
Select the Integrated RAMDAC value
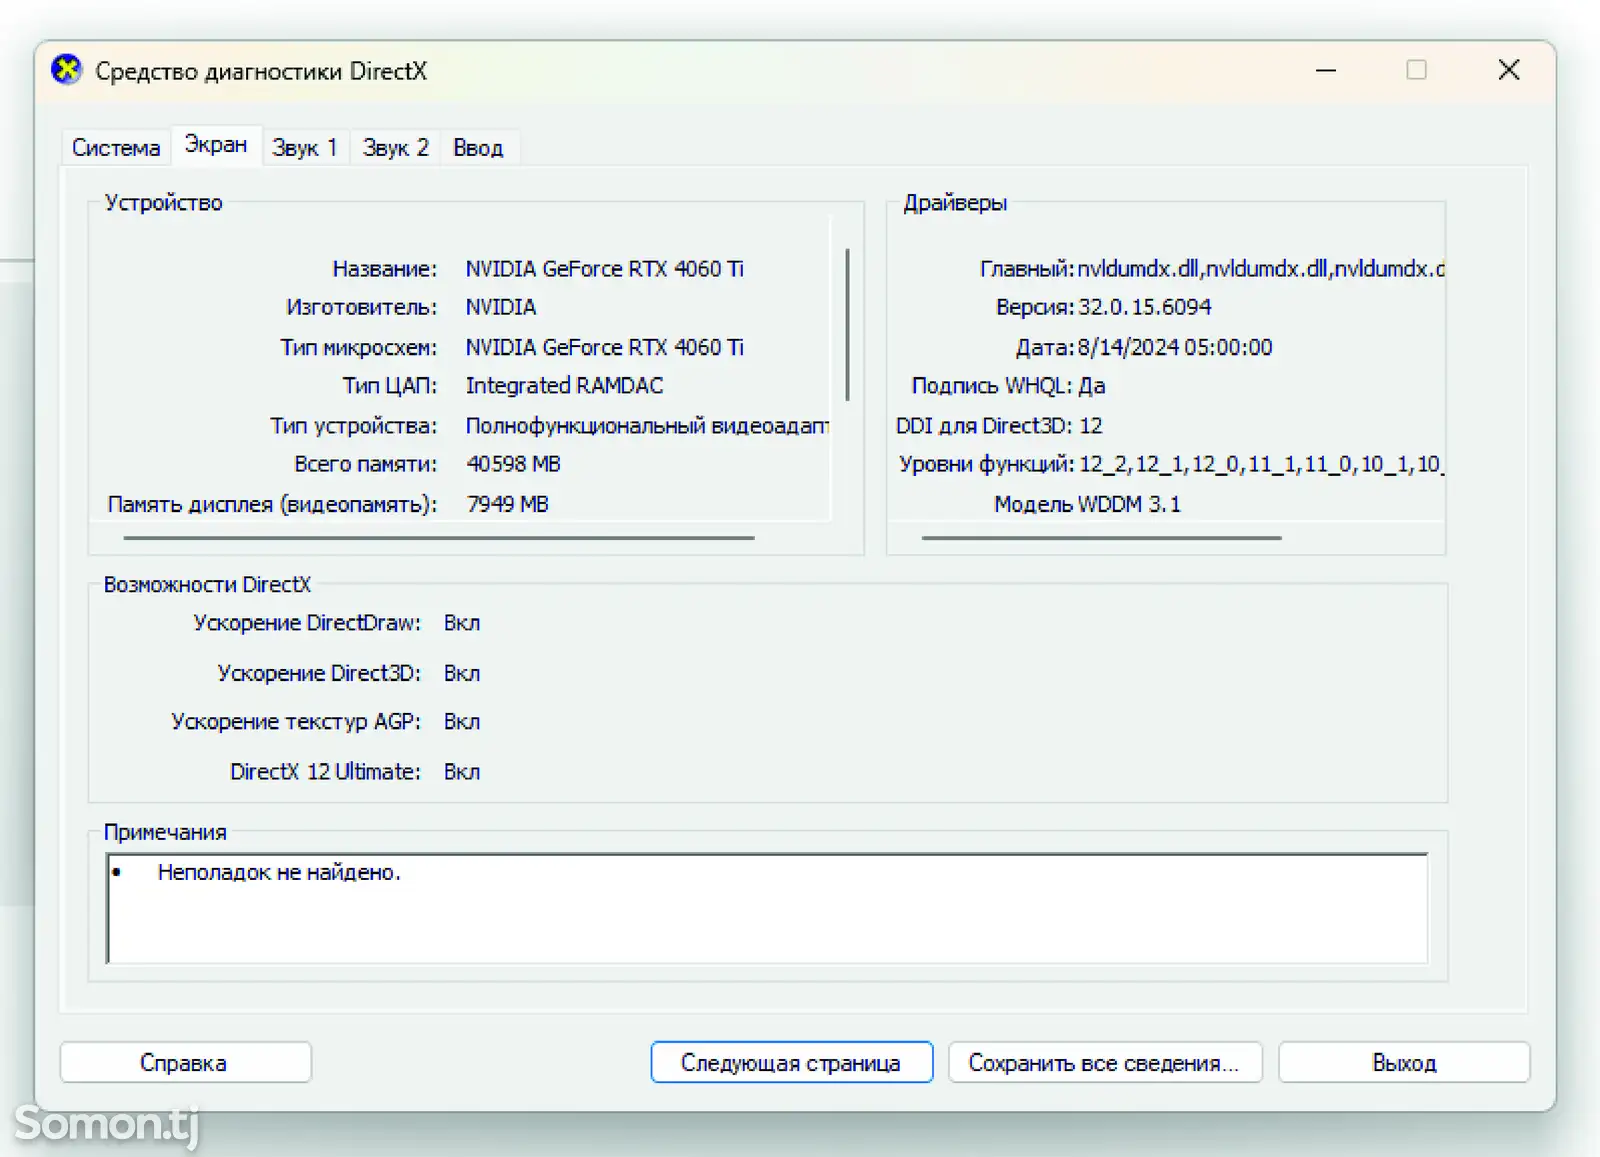click(x=564, y=386)
